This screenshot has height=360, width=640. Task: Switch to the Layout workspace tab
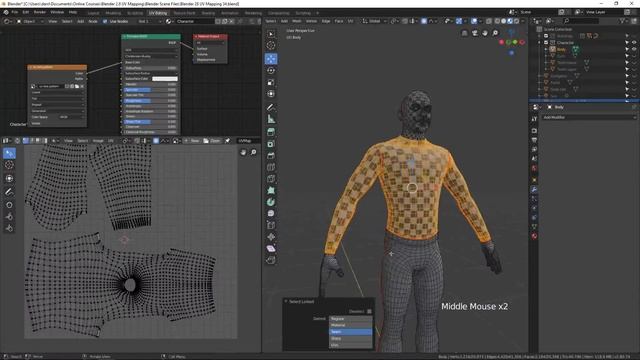[93, 13]
